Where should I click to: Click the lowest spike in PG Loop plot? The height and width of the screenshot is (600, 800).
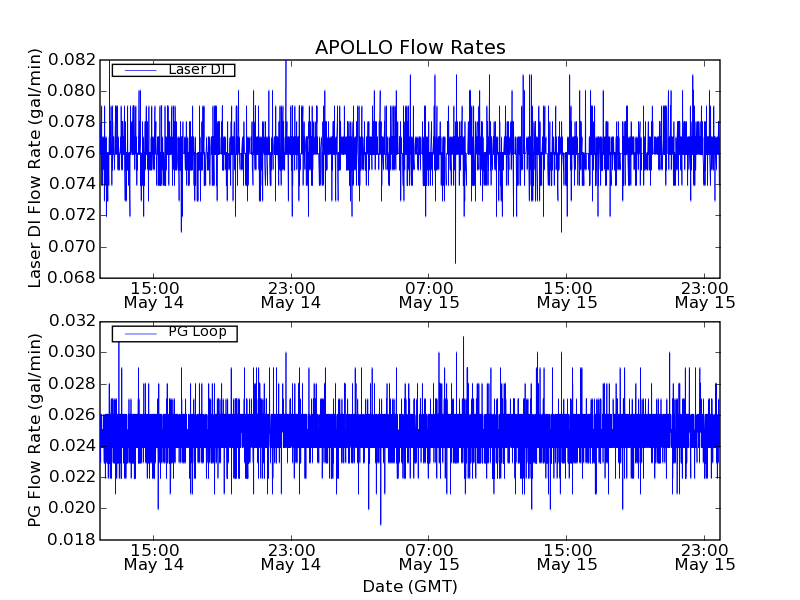[380, 522]
